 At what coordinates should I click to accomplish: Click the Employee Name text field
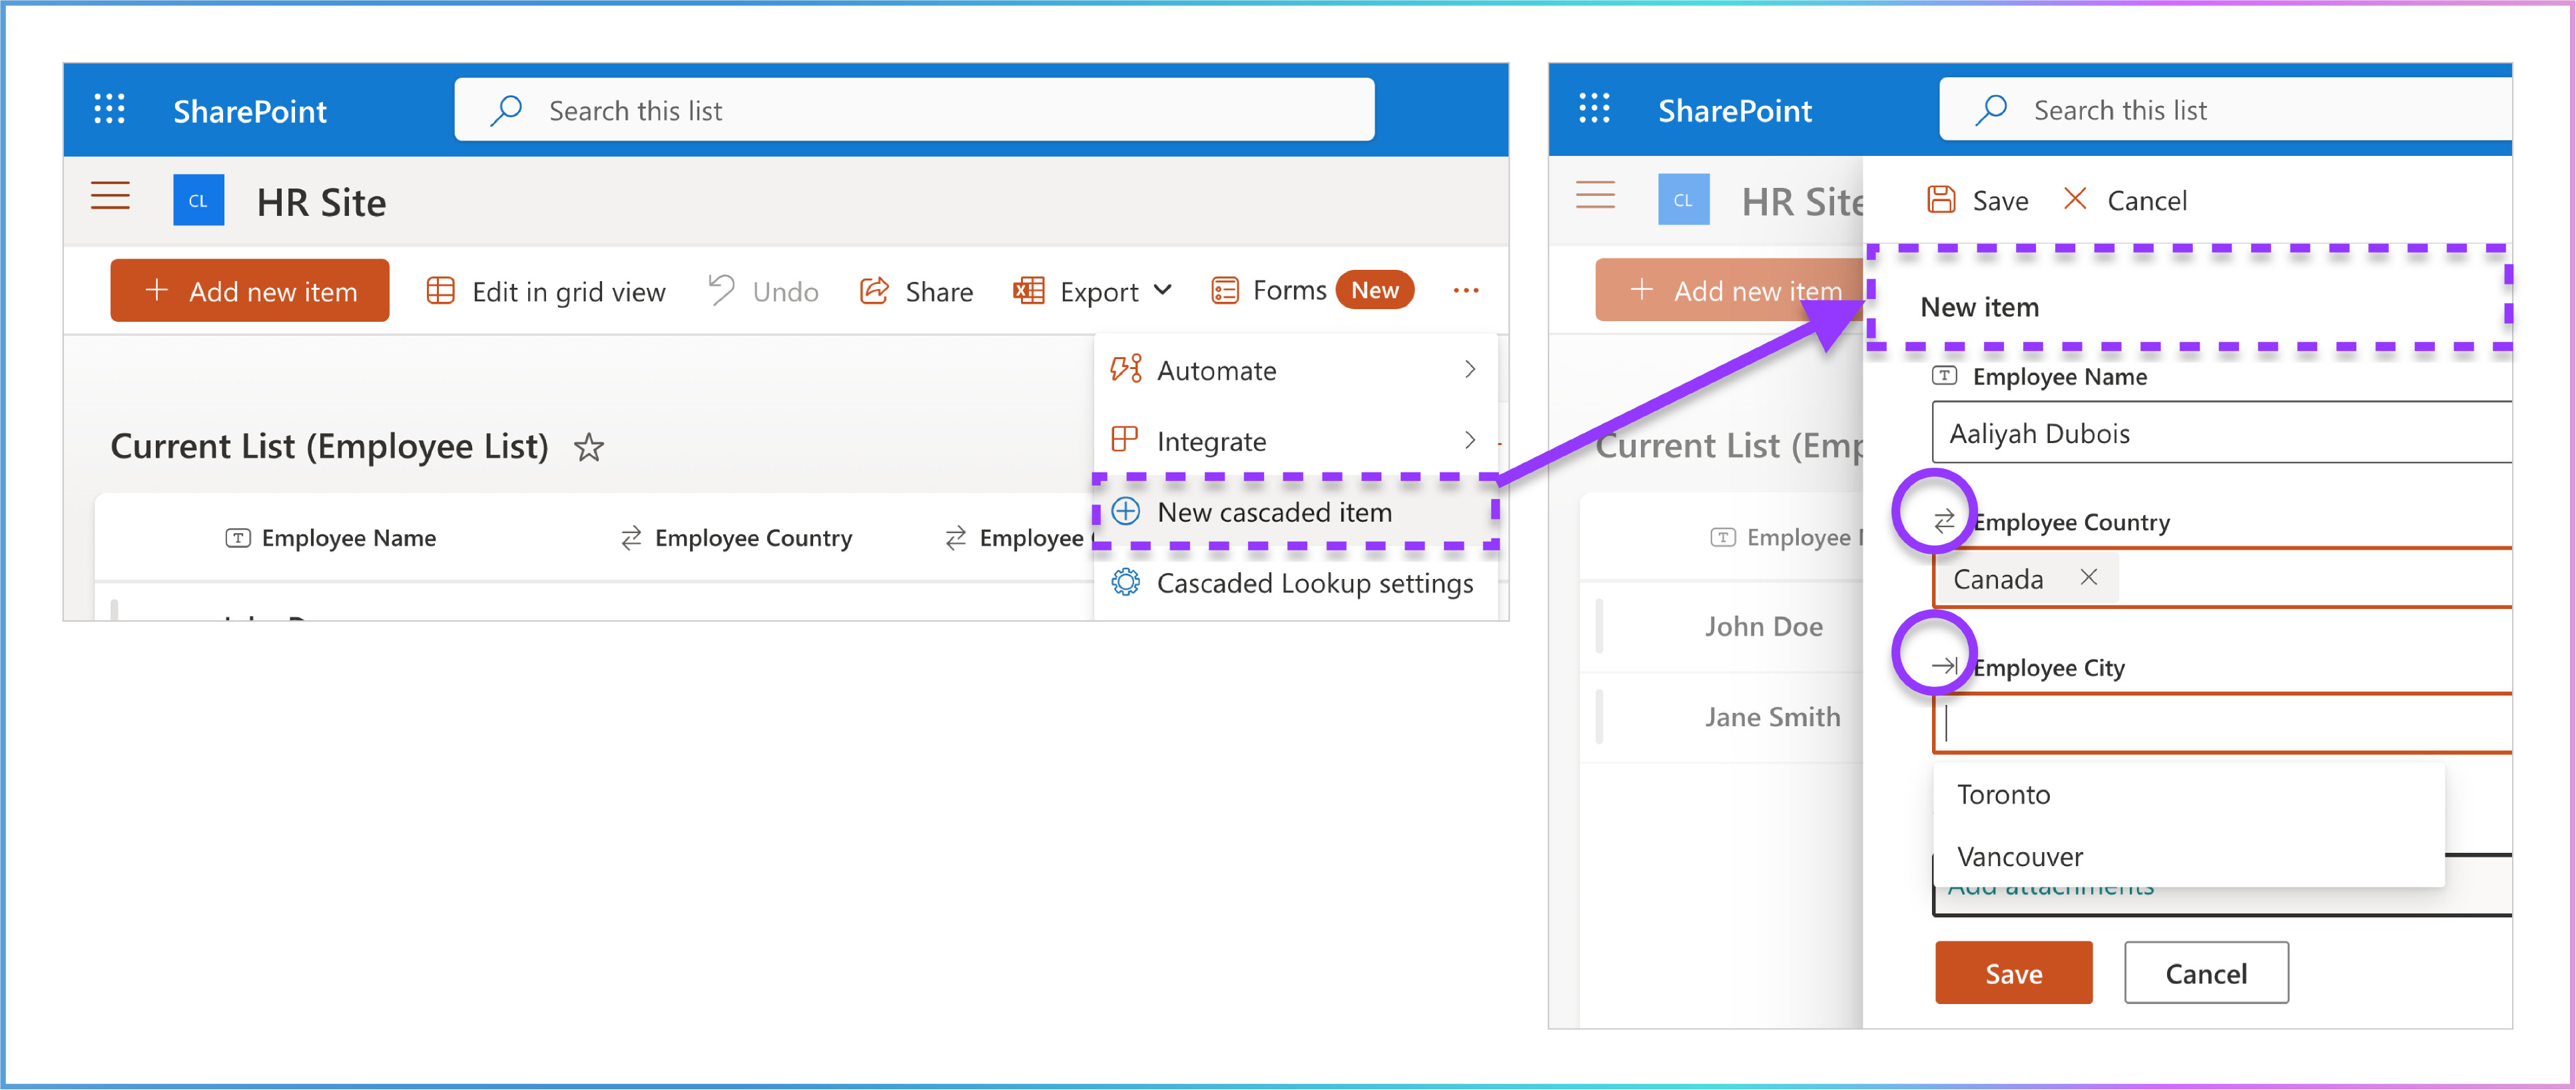tap(2220, 433)
